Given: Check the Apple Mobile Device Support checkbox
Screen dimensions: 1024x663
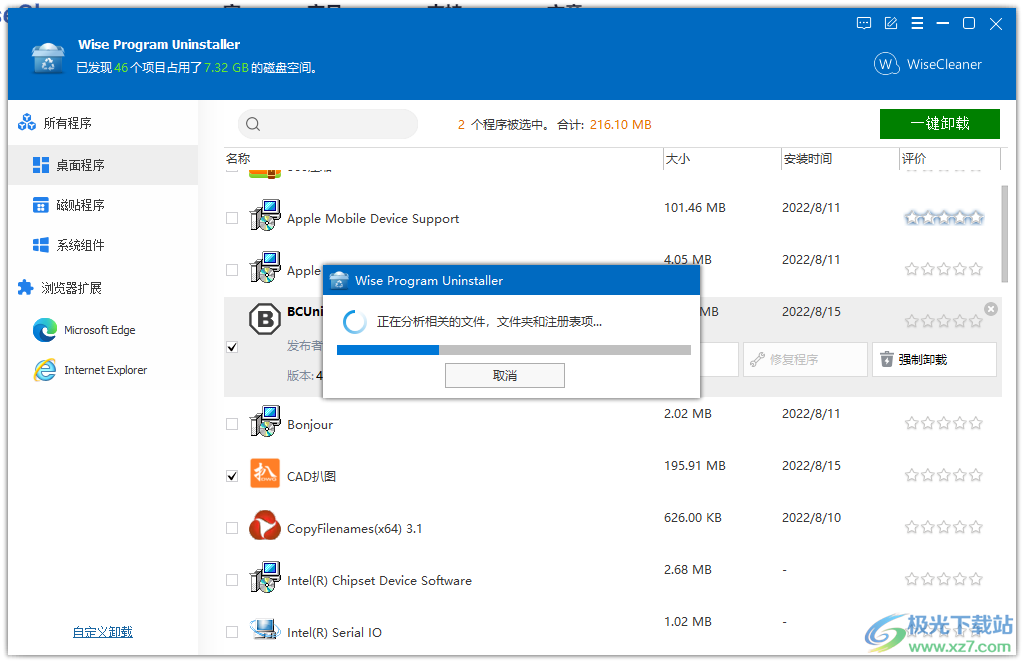Looking at the screenshot, I should coord(231,218).
